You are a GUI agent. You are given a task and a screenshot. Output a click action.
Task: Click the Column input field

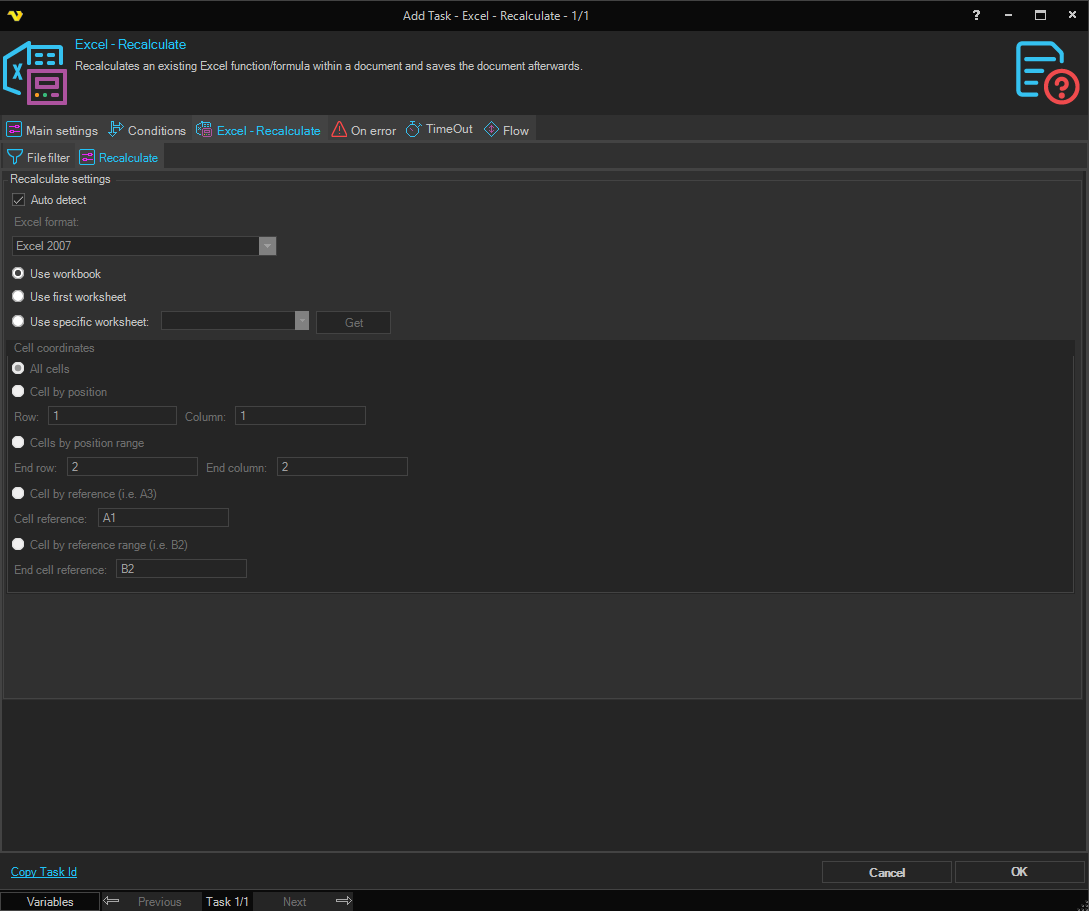click(300, 416)
